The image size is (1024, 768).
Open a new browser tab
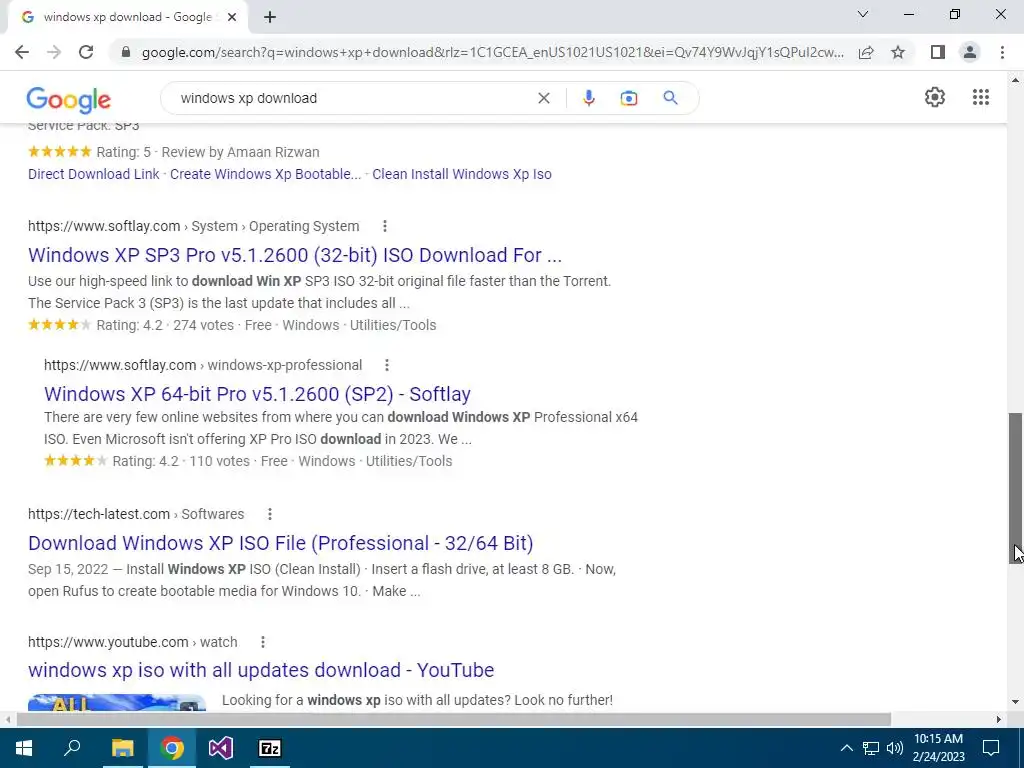pyautogui.click(x=270, y=17)
